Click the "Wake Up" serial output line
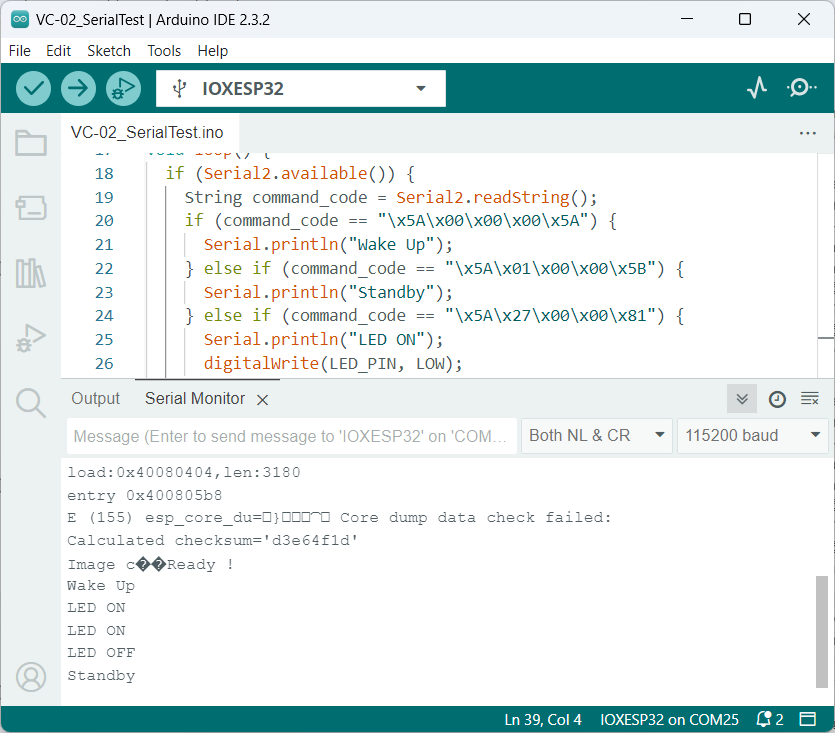 pyautogui.click(x=101, y=586)
